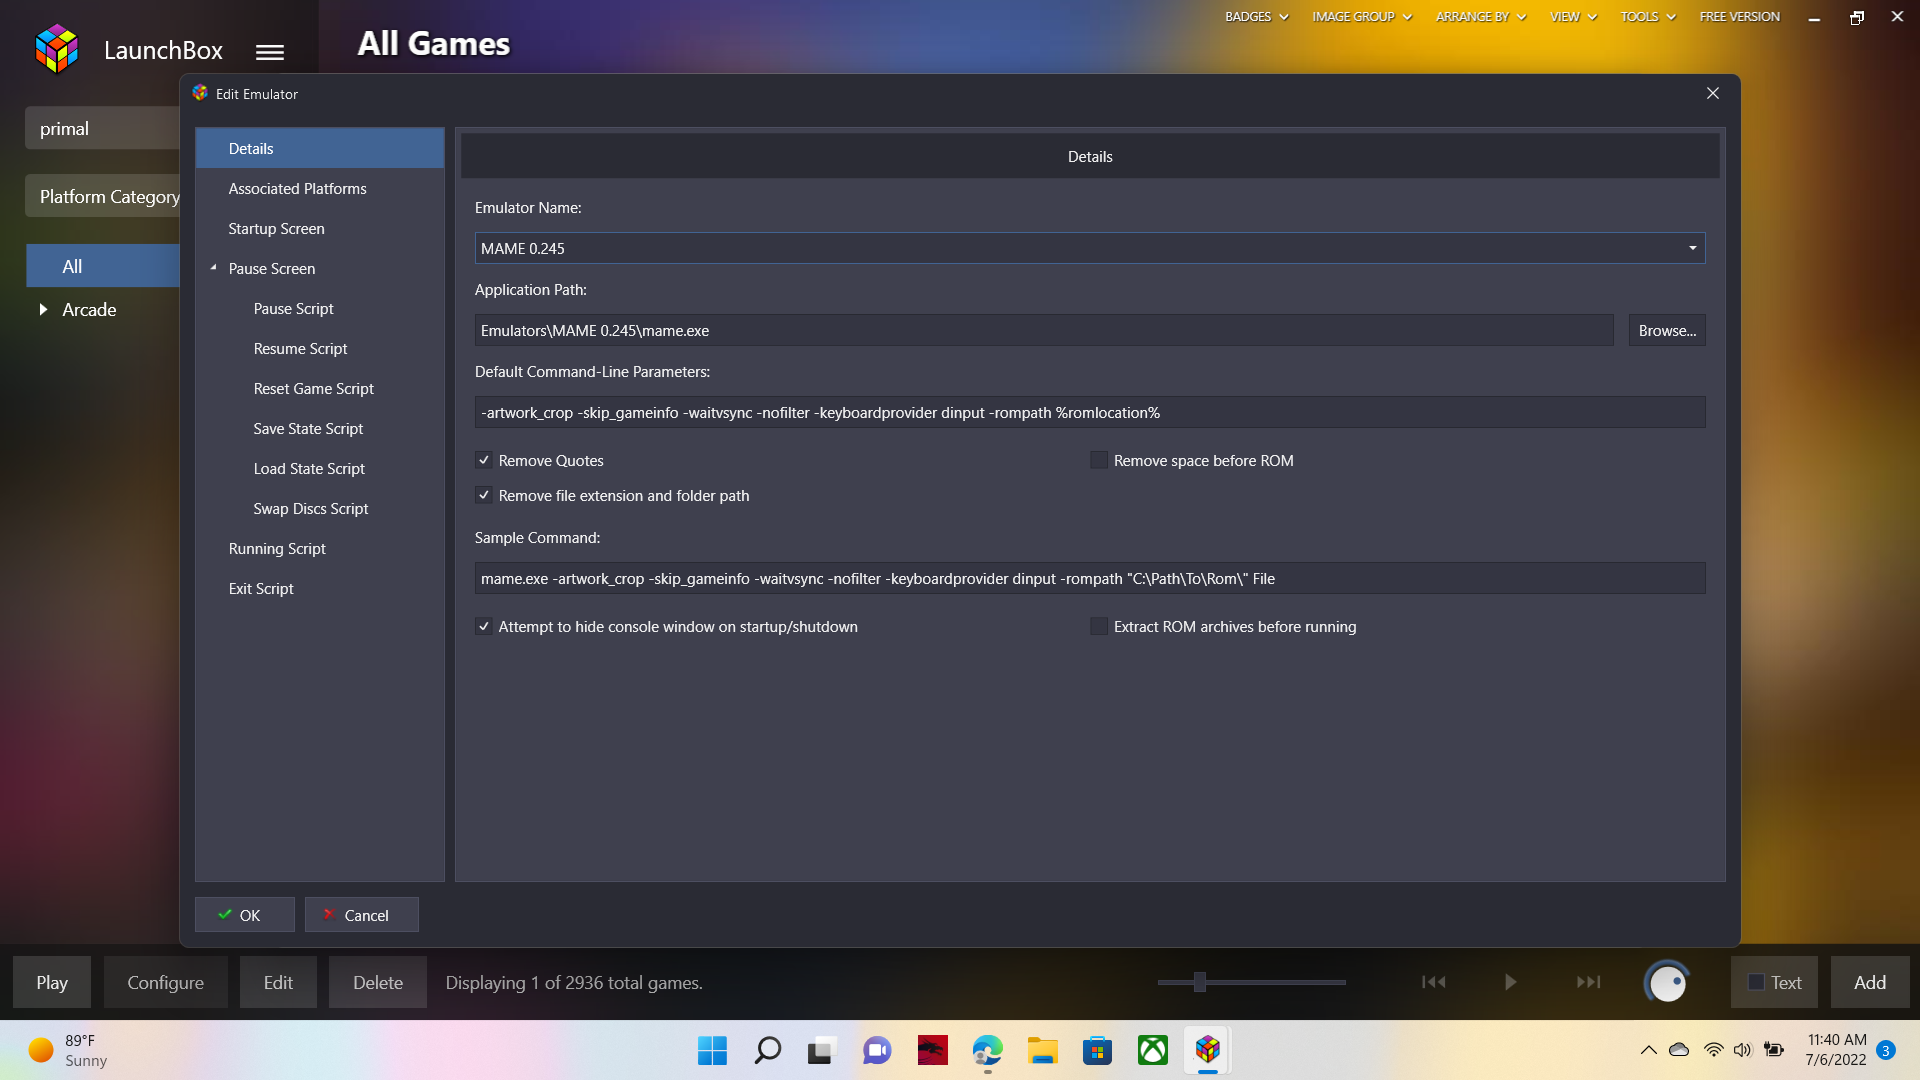Open File Explorer from taskbar
This screenshot has width=1920, height=1080.
click(1042, 1050)
